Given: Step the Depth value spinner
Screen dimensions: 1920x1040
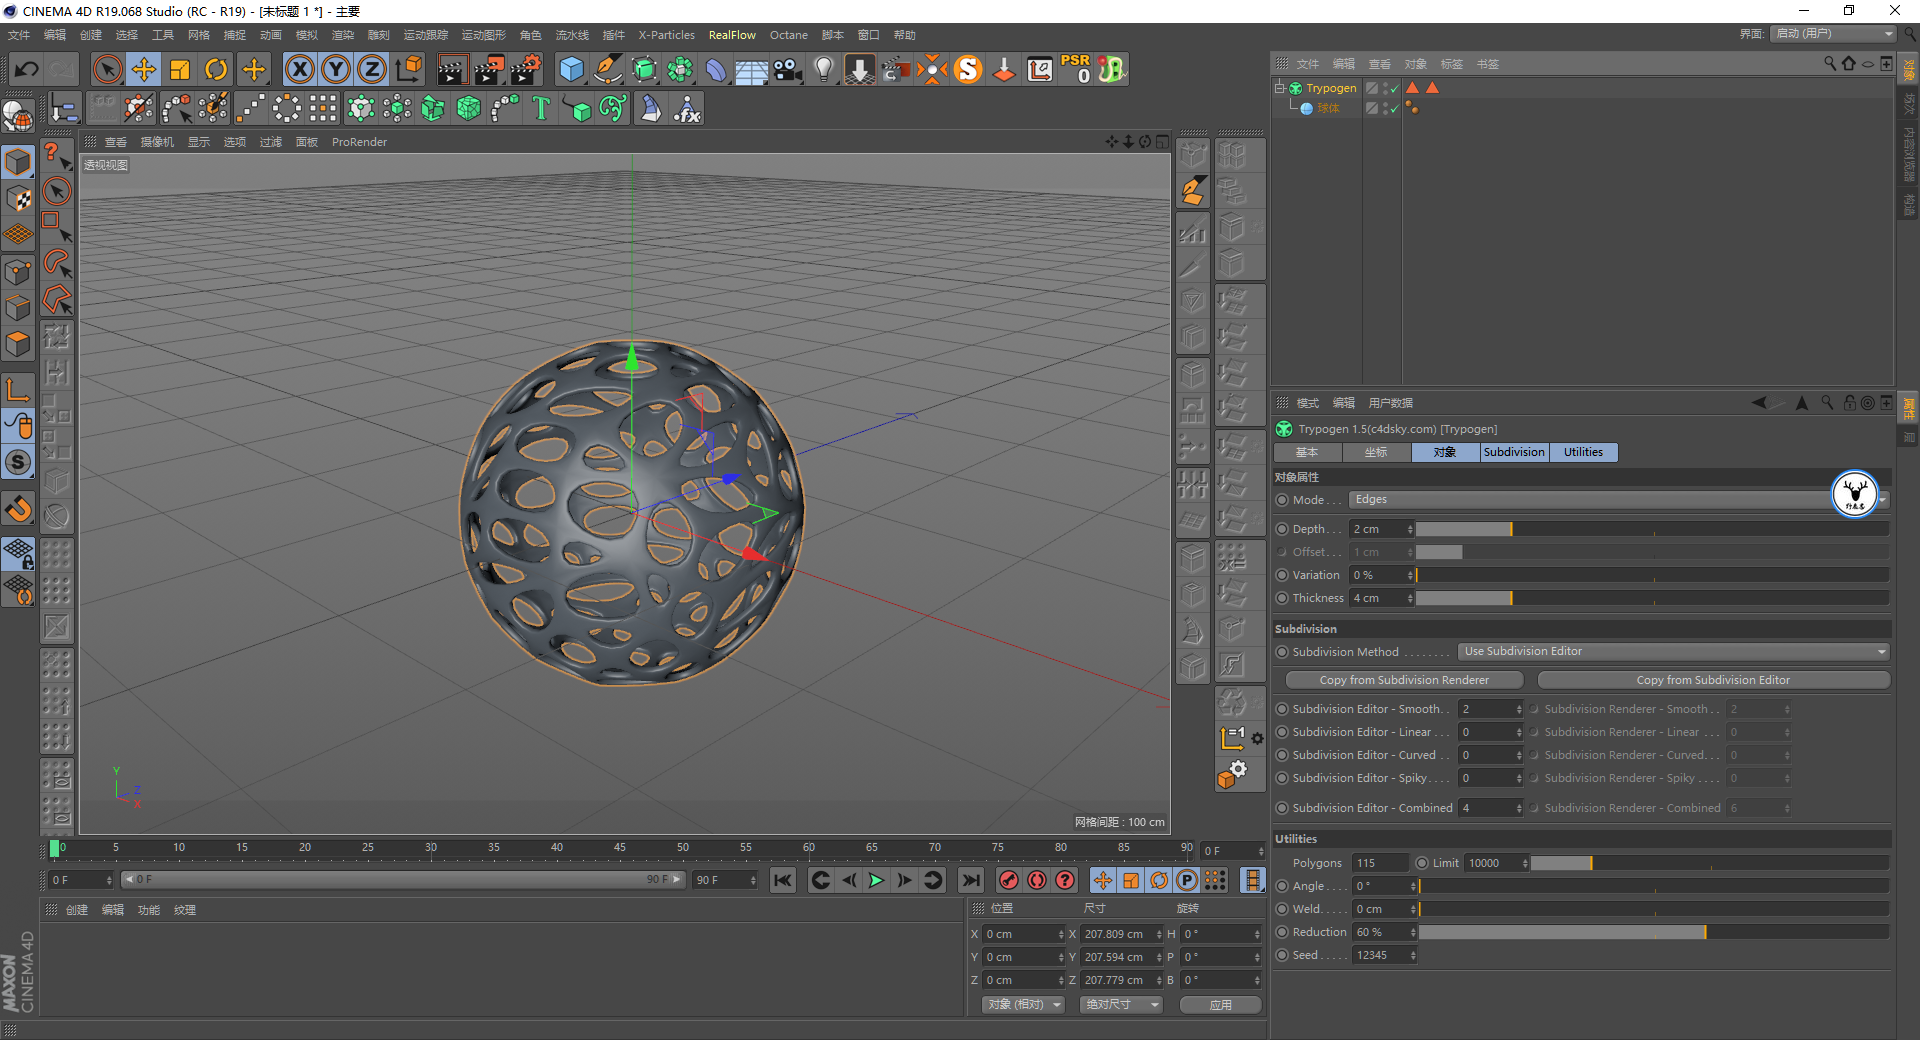Looking at the screenshot, I should (x=1410, y=529).
